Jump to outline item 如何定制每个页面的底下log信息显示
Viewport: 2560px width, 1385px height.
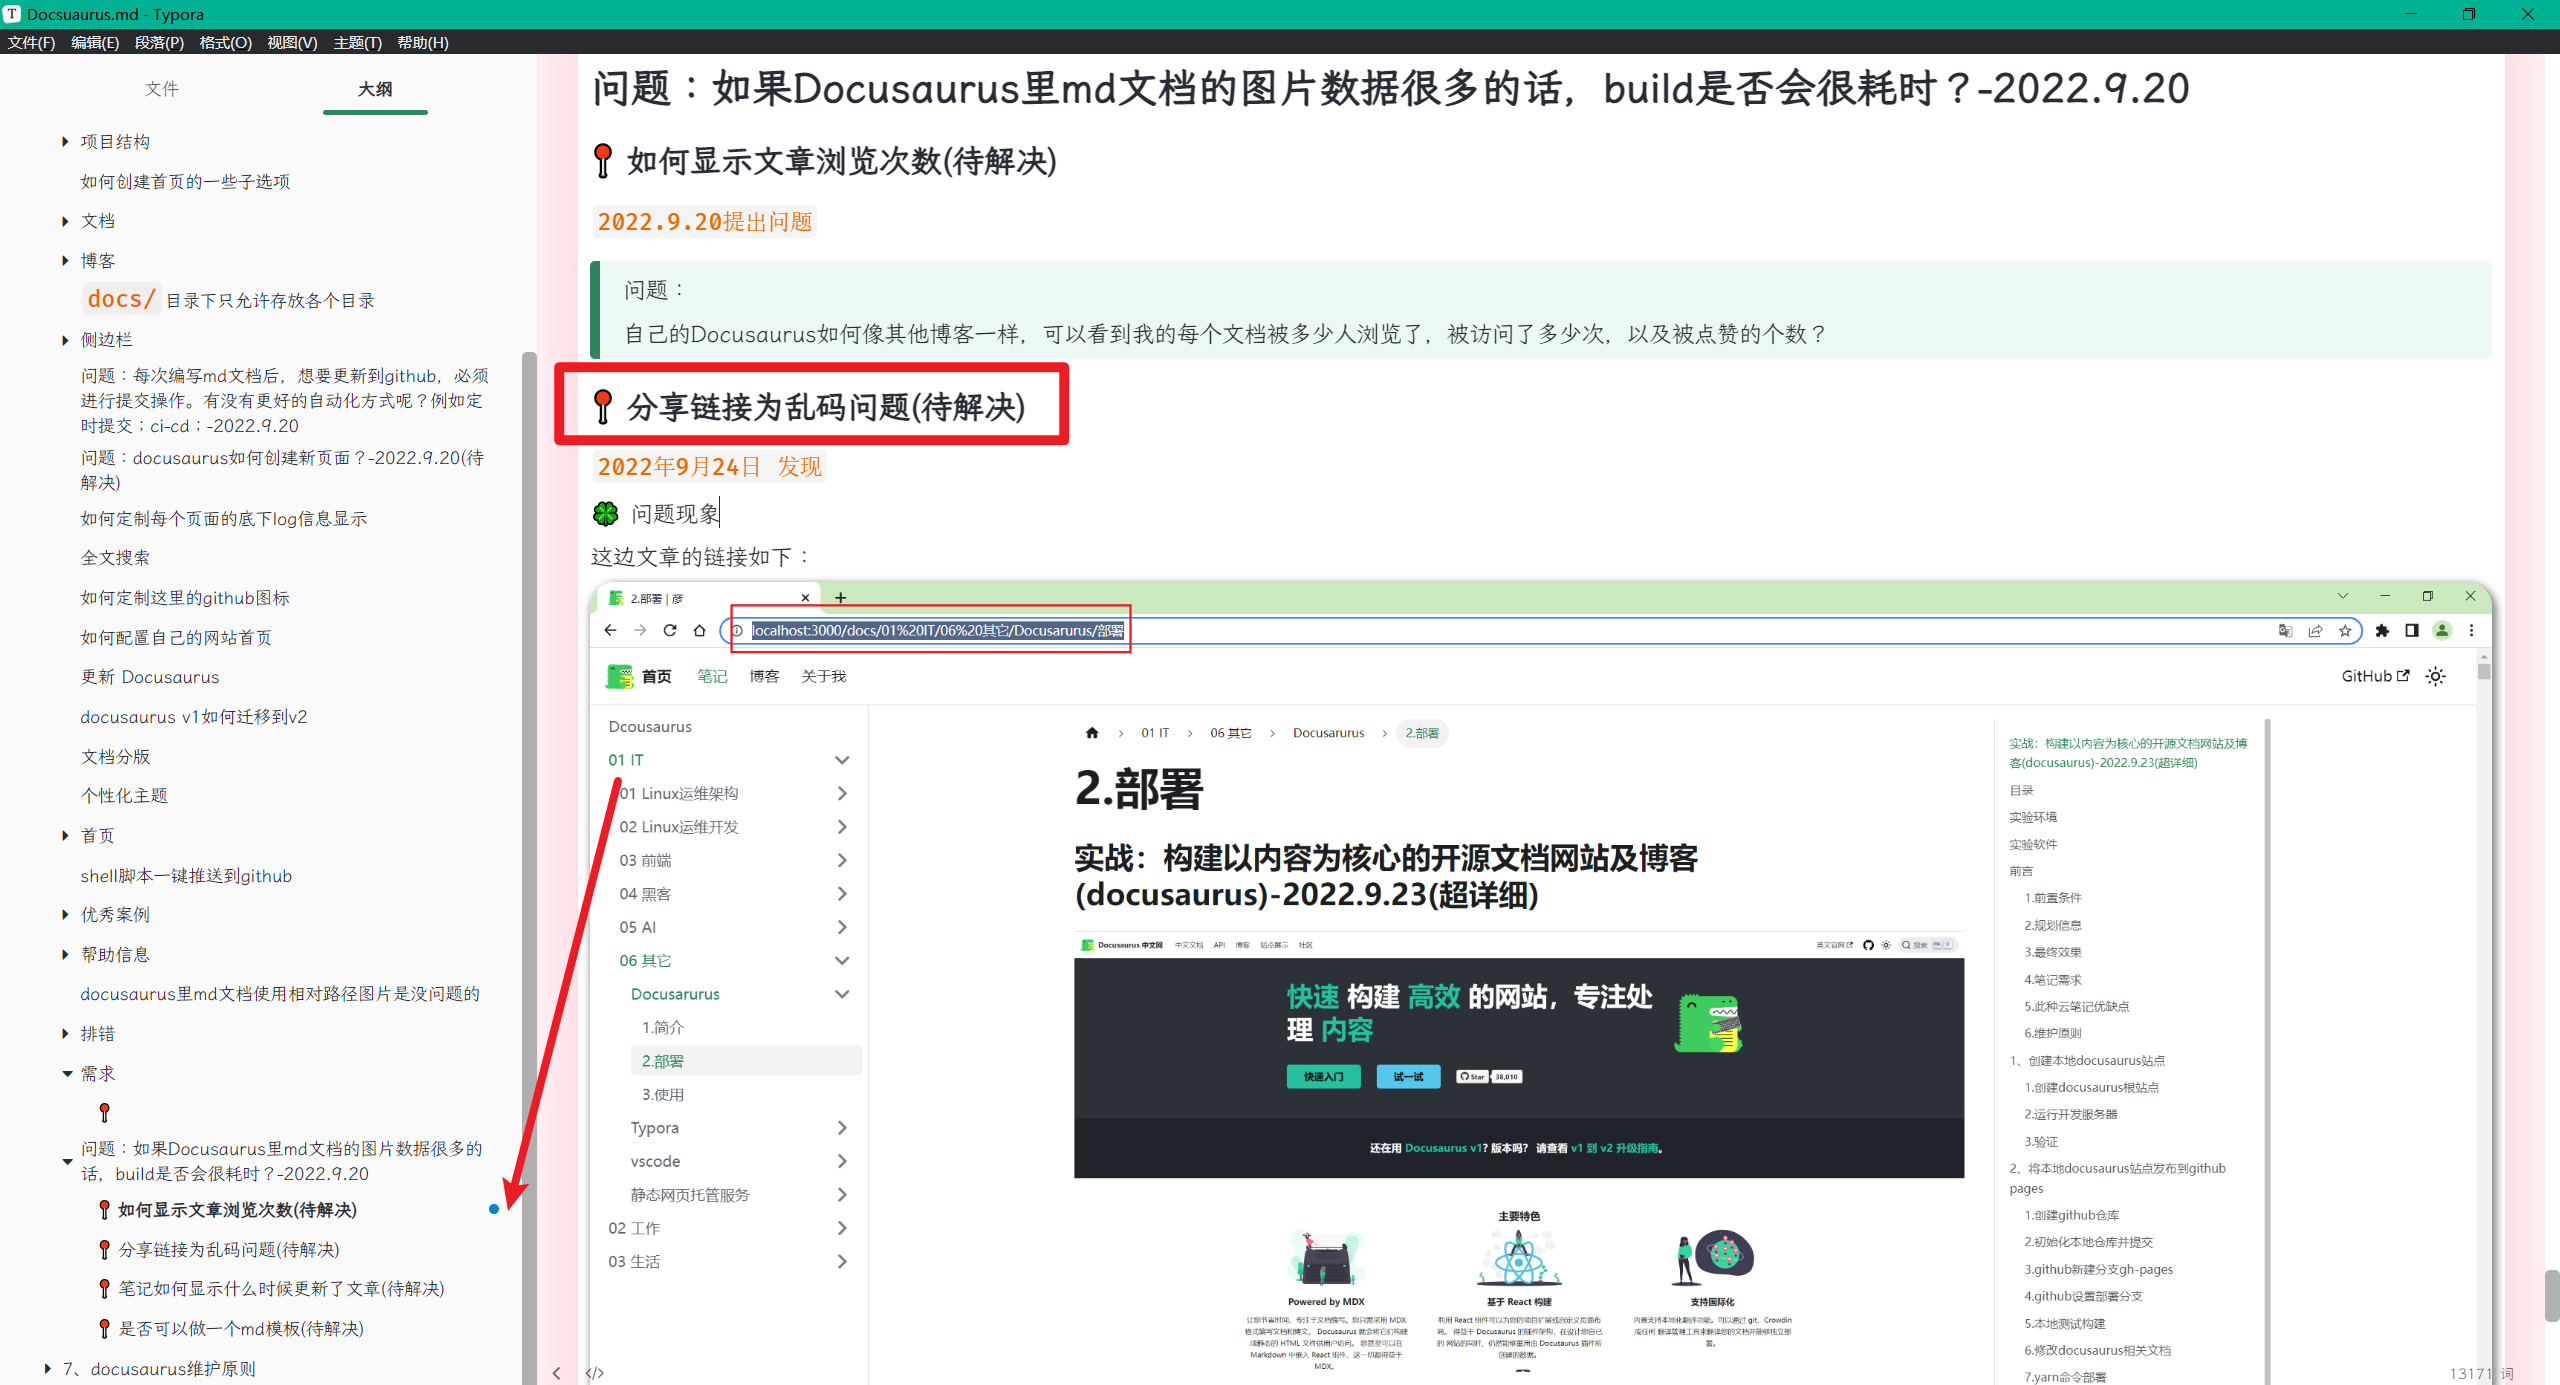224,519
